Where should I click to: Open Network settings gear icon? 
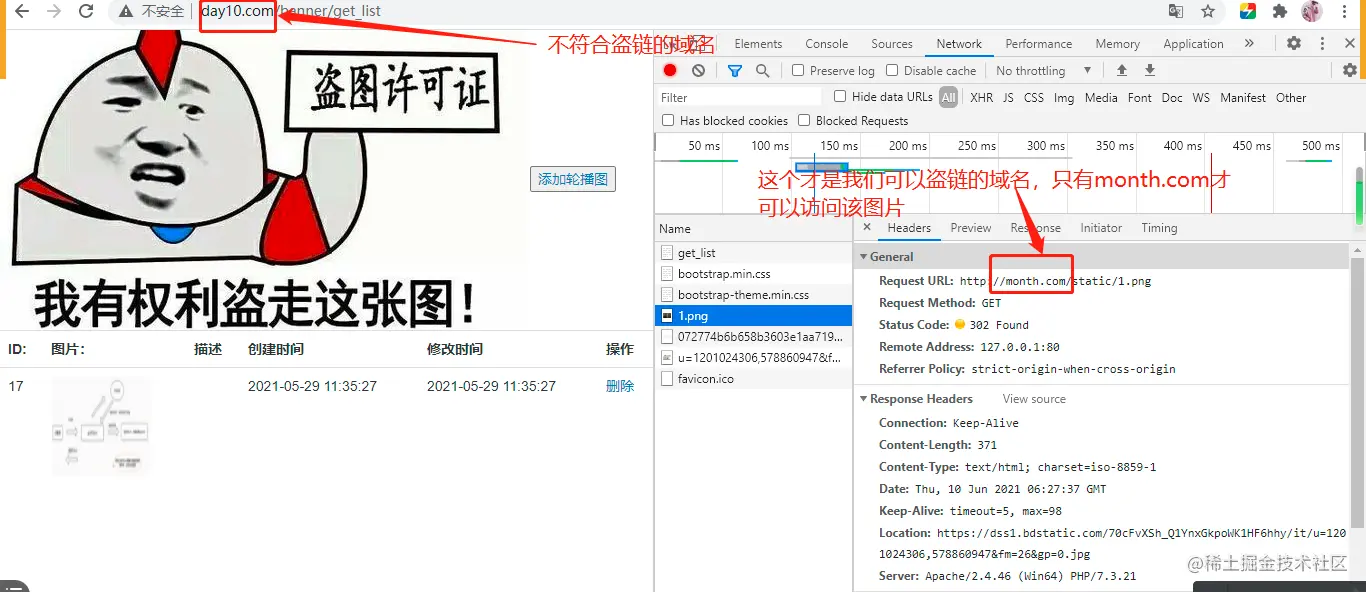coord(1350,70)
